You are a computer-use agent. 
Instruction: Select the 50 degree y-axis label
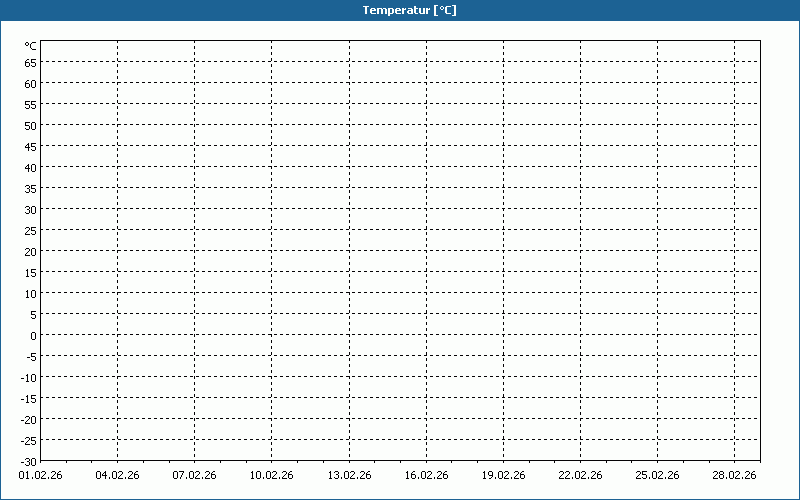point(31,125)
